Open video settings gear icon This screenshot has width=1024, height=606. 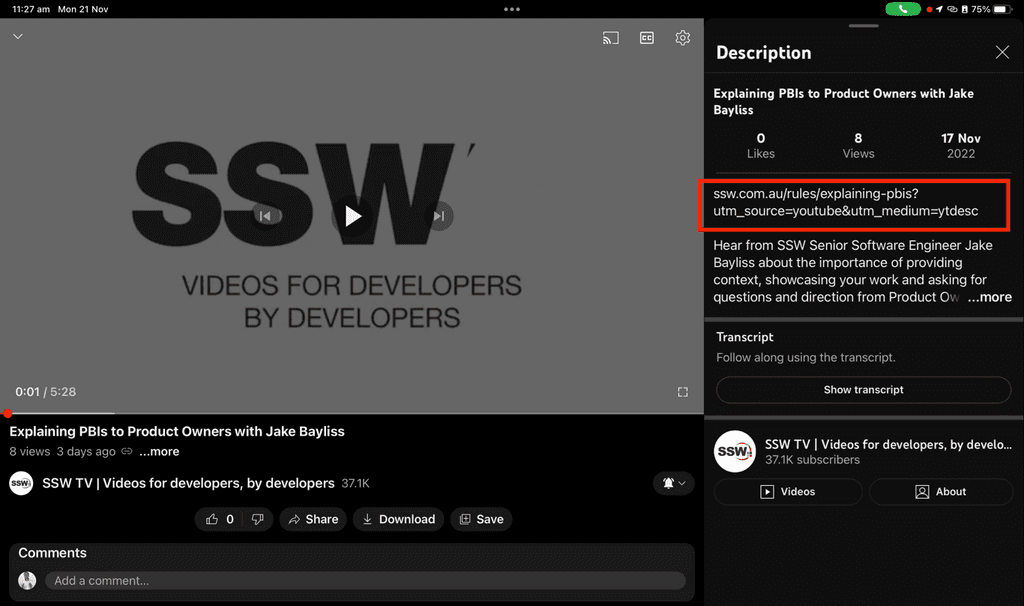pos(683,38)
